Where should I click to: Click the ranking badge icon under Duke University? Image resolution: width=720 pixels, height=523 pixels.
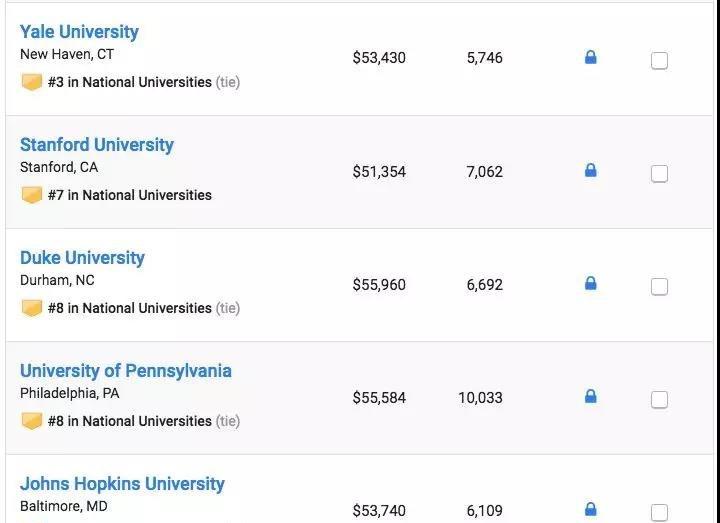[32, 308]
